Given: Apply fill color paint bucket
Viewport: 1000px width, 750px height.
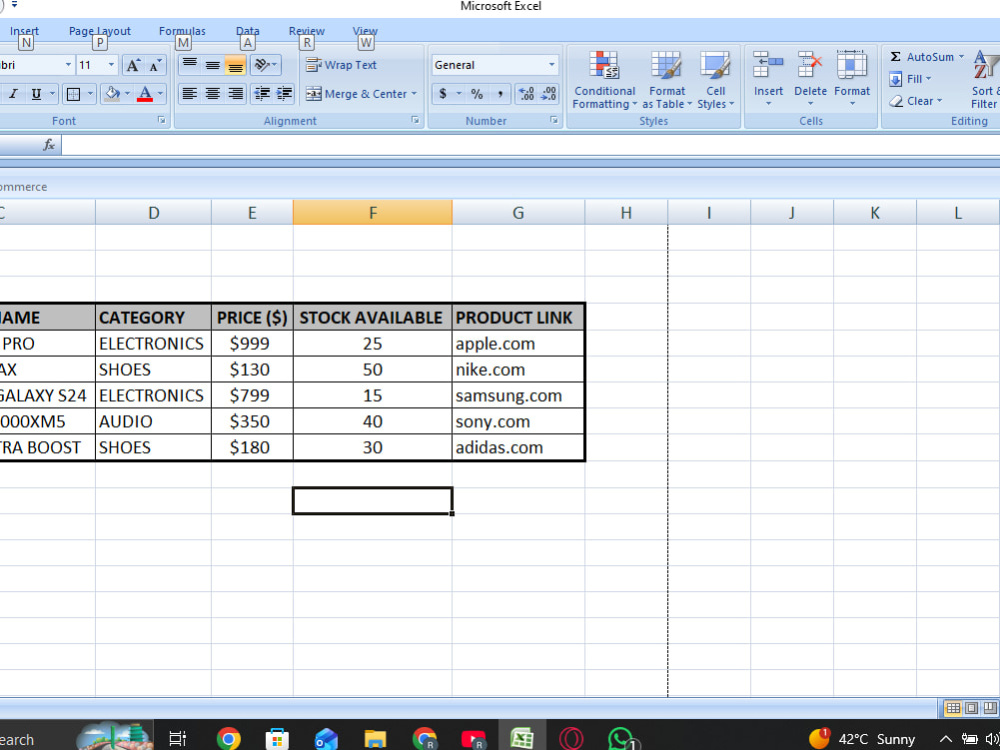Looking at the screenshot, I should pyautogui.click(x=112, y=94).
